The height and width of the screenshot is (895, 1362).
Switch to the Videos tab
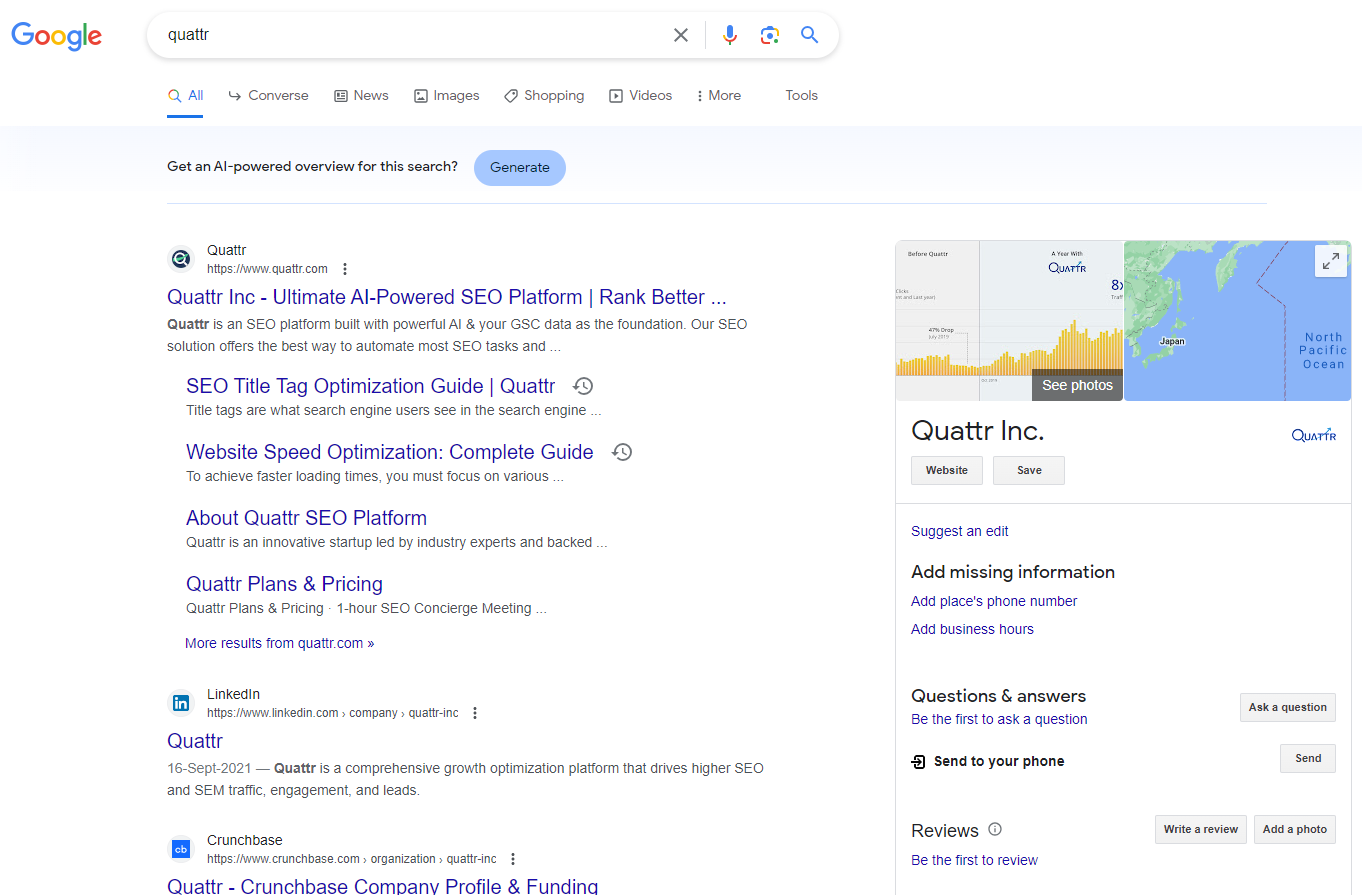tap(641, 96)
